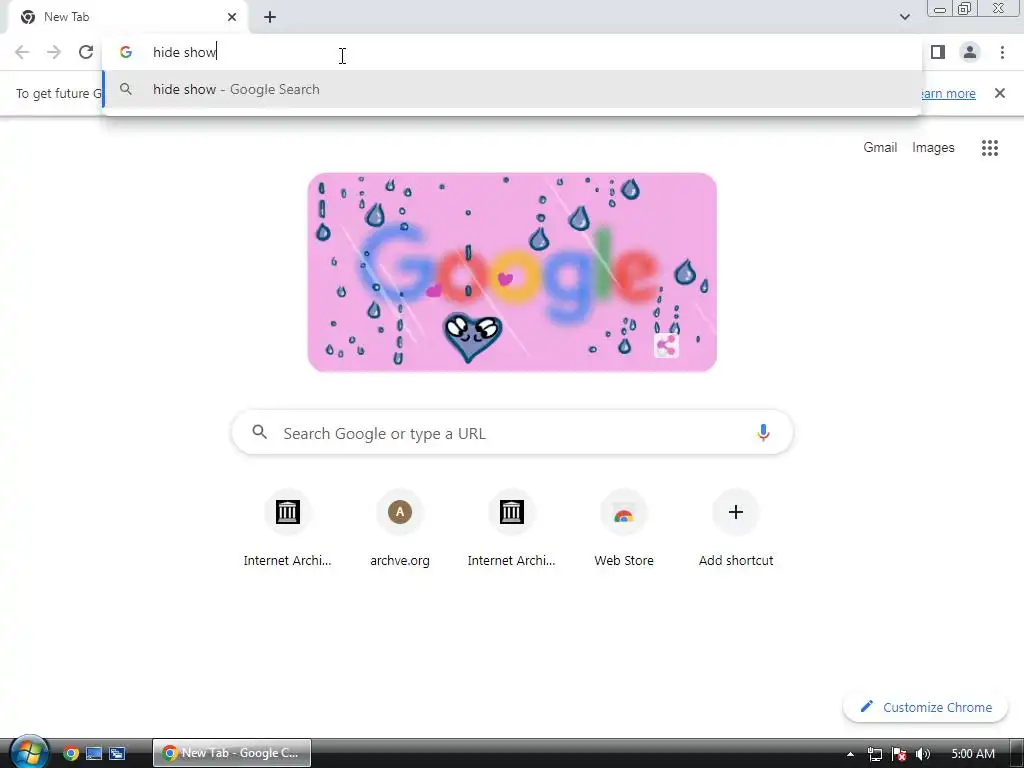Launch Chrome from the quick launch bar
Image resolution: width=1024 pixels, height=768 pixels.
point(71,753)
